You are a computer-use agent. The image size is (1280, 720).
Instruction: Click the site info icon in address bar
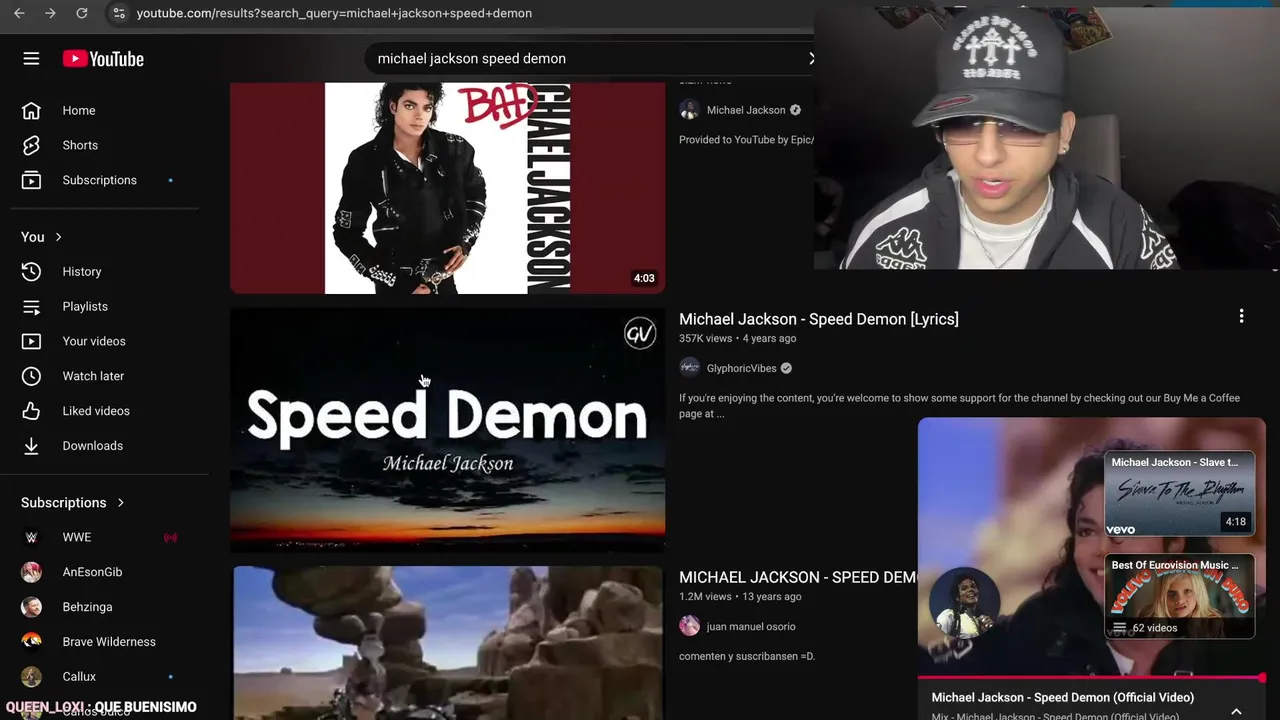(x=118, y=13)
